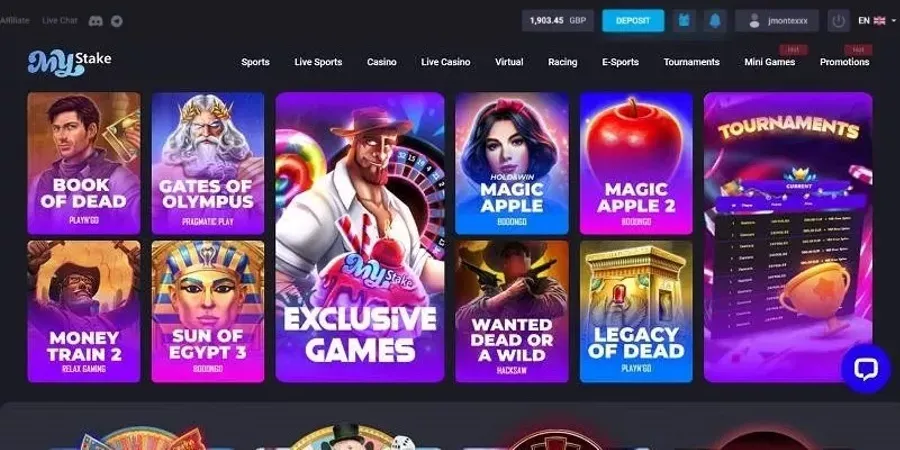Open the Live Chat link
The image size is (900, 450).
click(60, 20)
